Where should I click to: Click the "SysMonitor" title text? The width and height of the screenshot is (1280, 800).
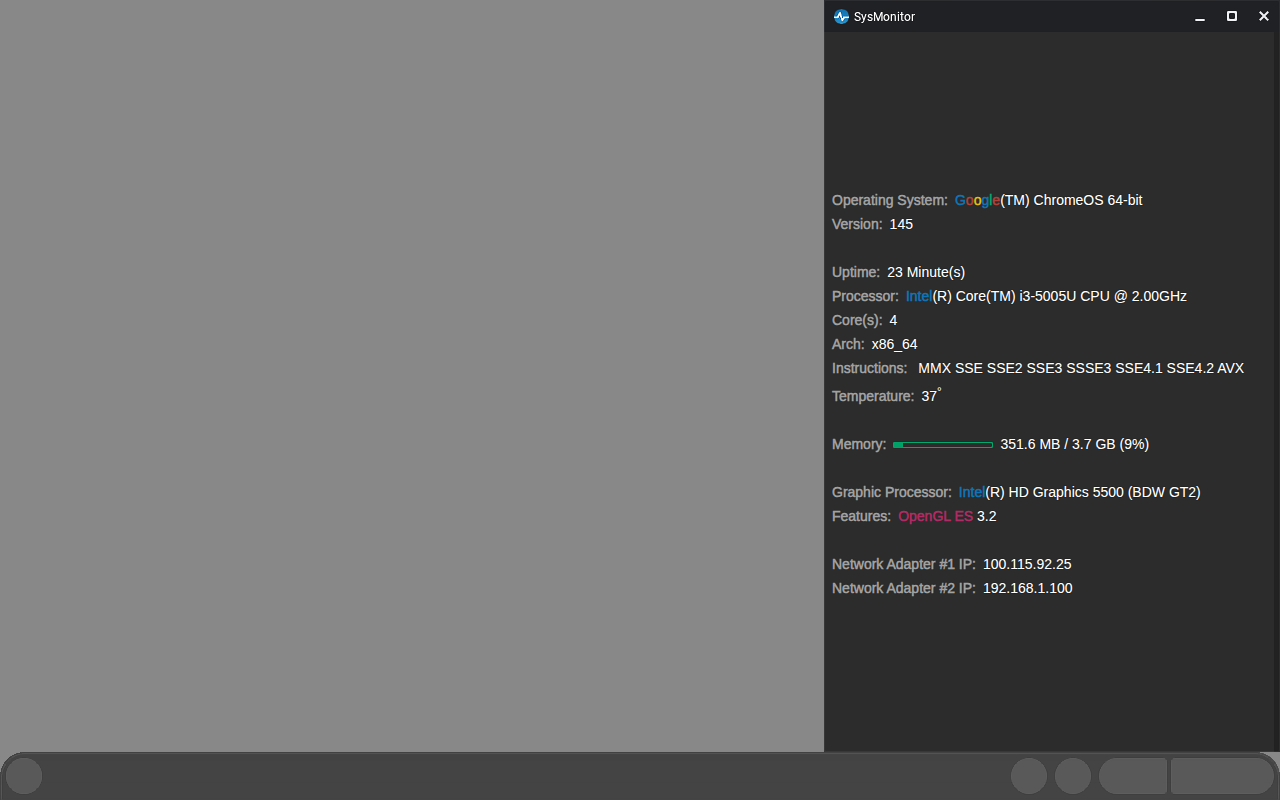coord(884,16)
